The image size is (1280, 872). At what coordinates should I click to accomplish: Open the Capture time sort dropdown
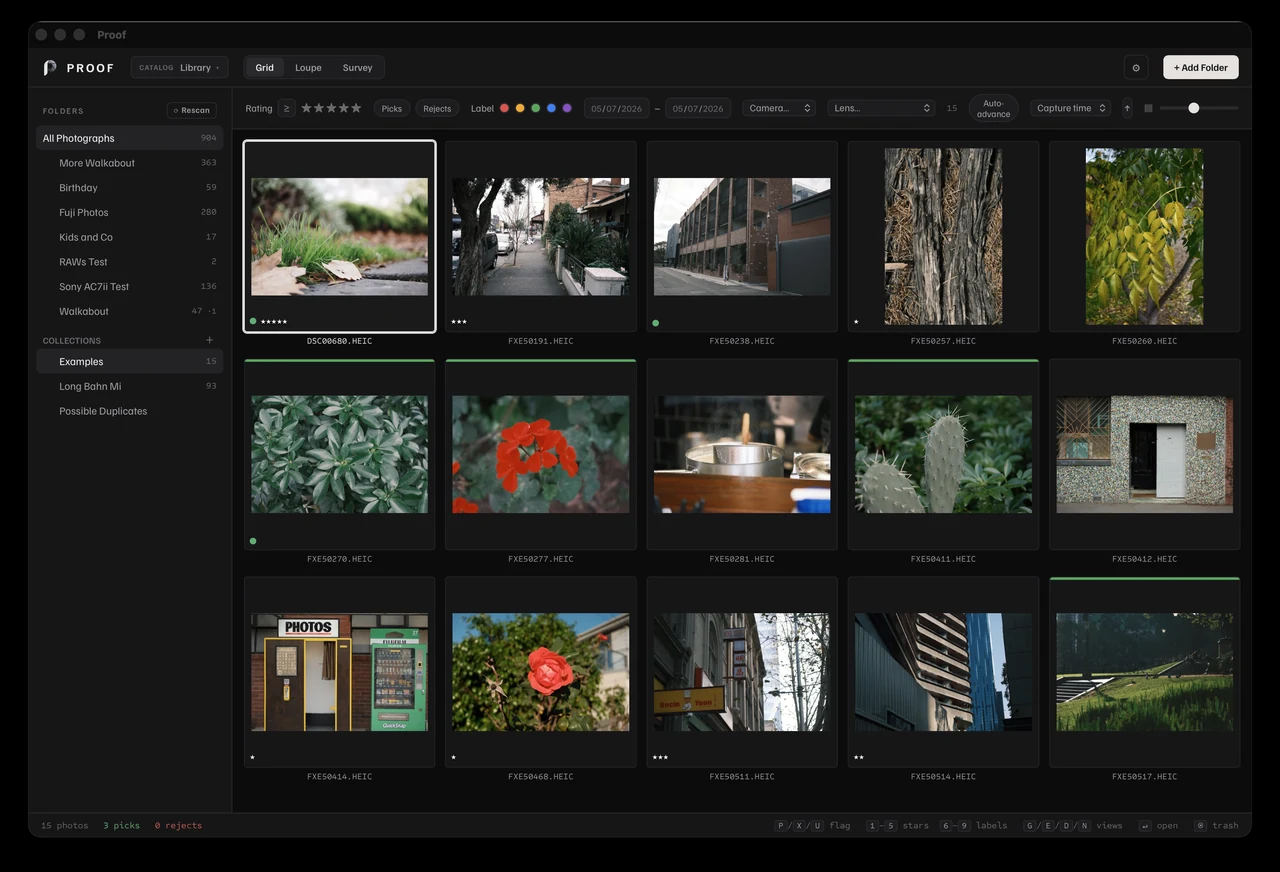tap(1071, 108)
